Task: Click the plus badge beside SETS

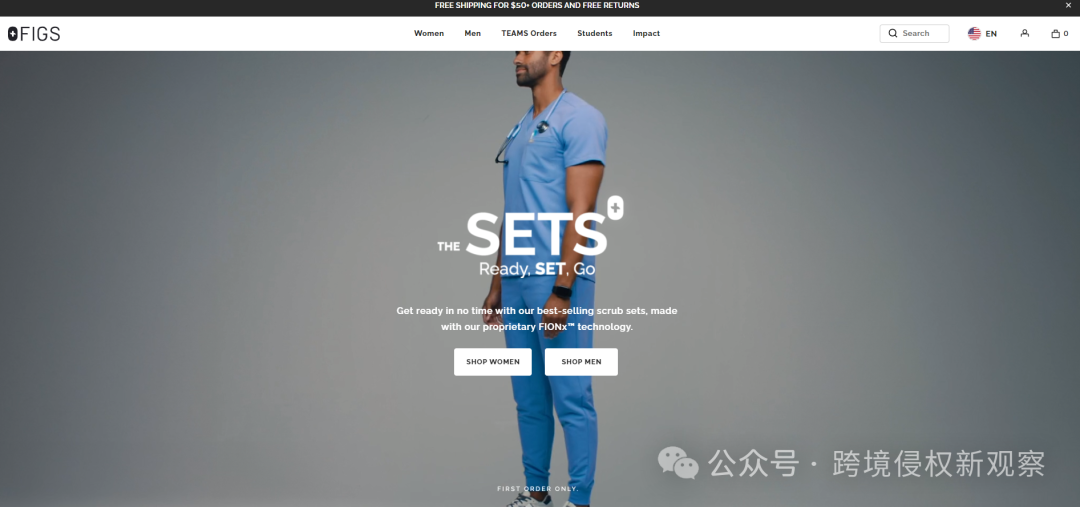Action: 616,208
